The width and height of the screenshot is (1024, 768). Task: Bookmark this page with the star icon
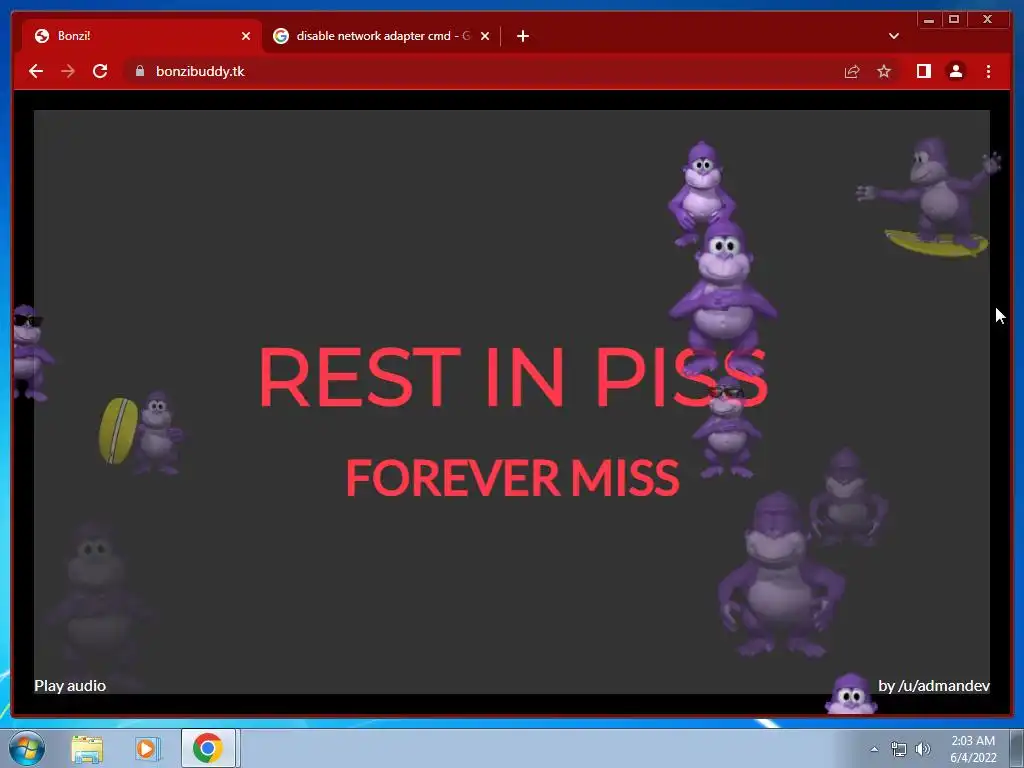884,71
